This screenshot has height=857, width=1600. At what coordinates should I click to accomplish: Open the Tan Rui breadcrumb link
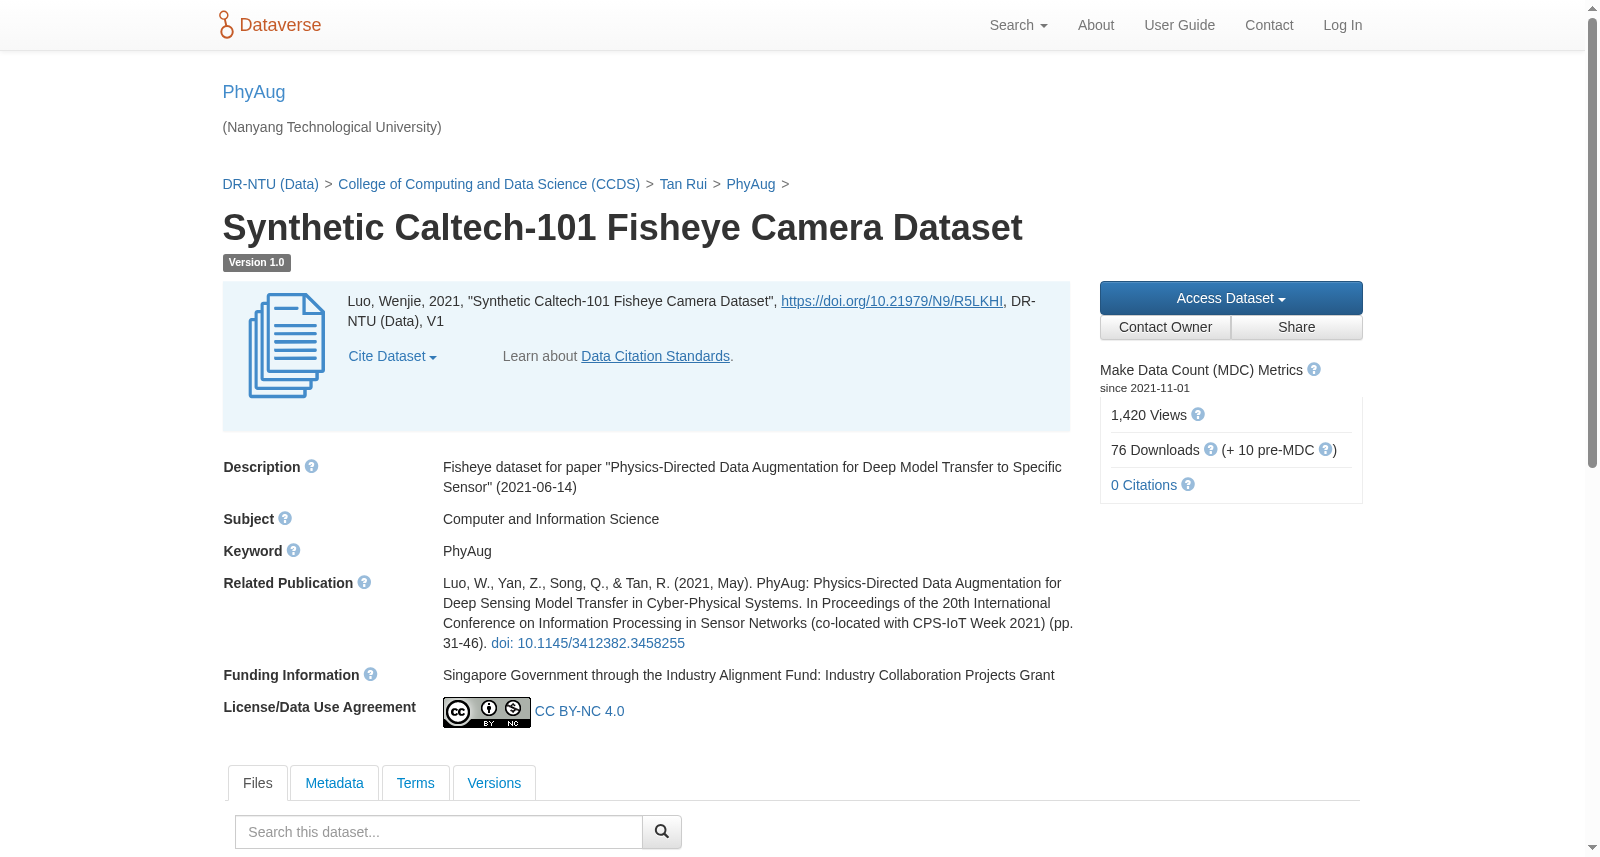pyautogui.click(x=683, y=184)
